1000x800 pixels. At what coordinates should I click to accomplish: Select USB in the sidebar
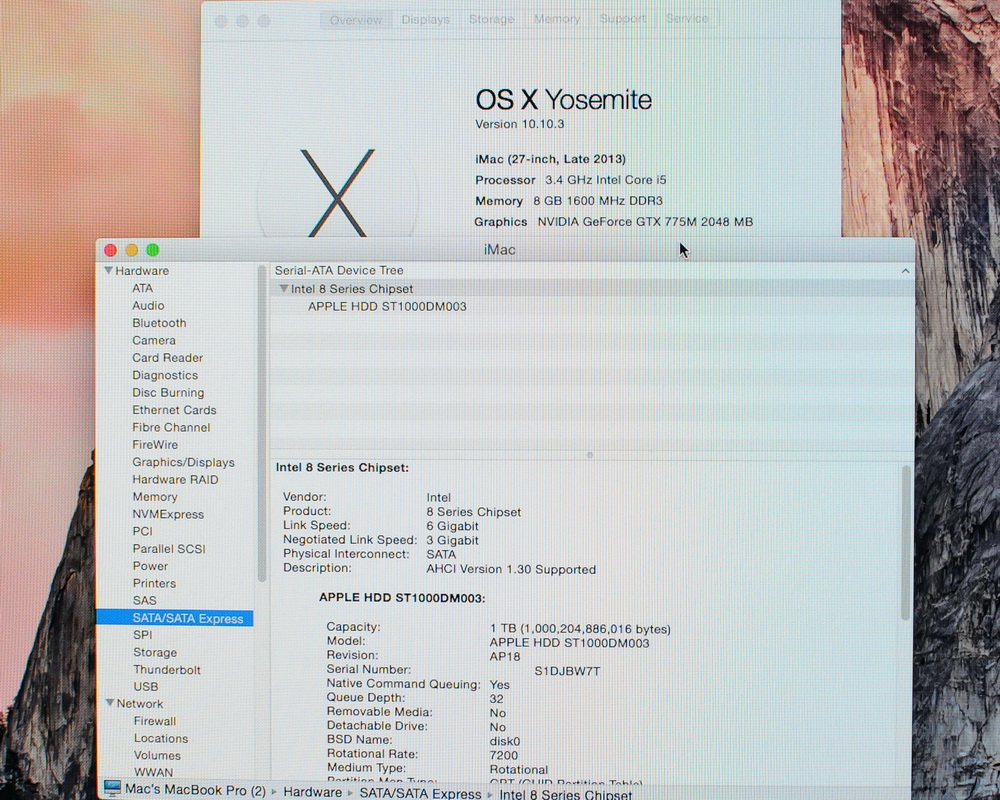coord(145,686)
